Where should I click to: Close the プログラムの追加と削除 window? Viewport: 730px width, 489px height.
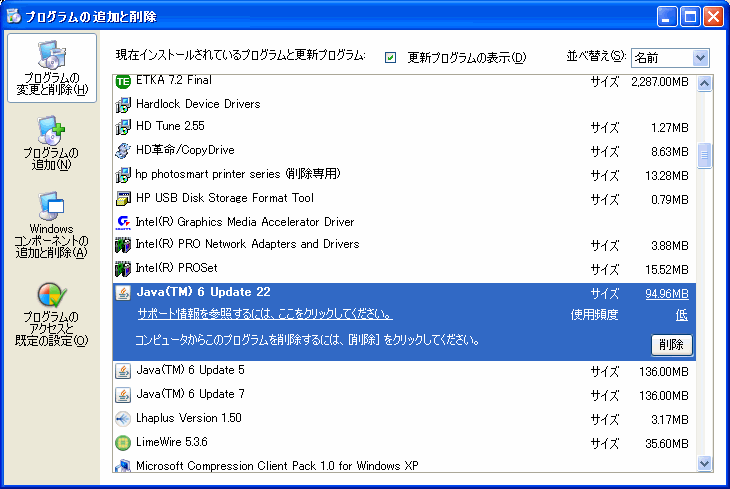coord(713,17)
